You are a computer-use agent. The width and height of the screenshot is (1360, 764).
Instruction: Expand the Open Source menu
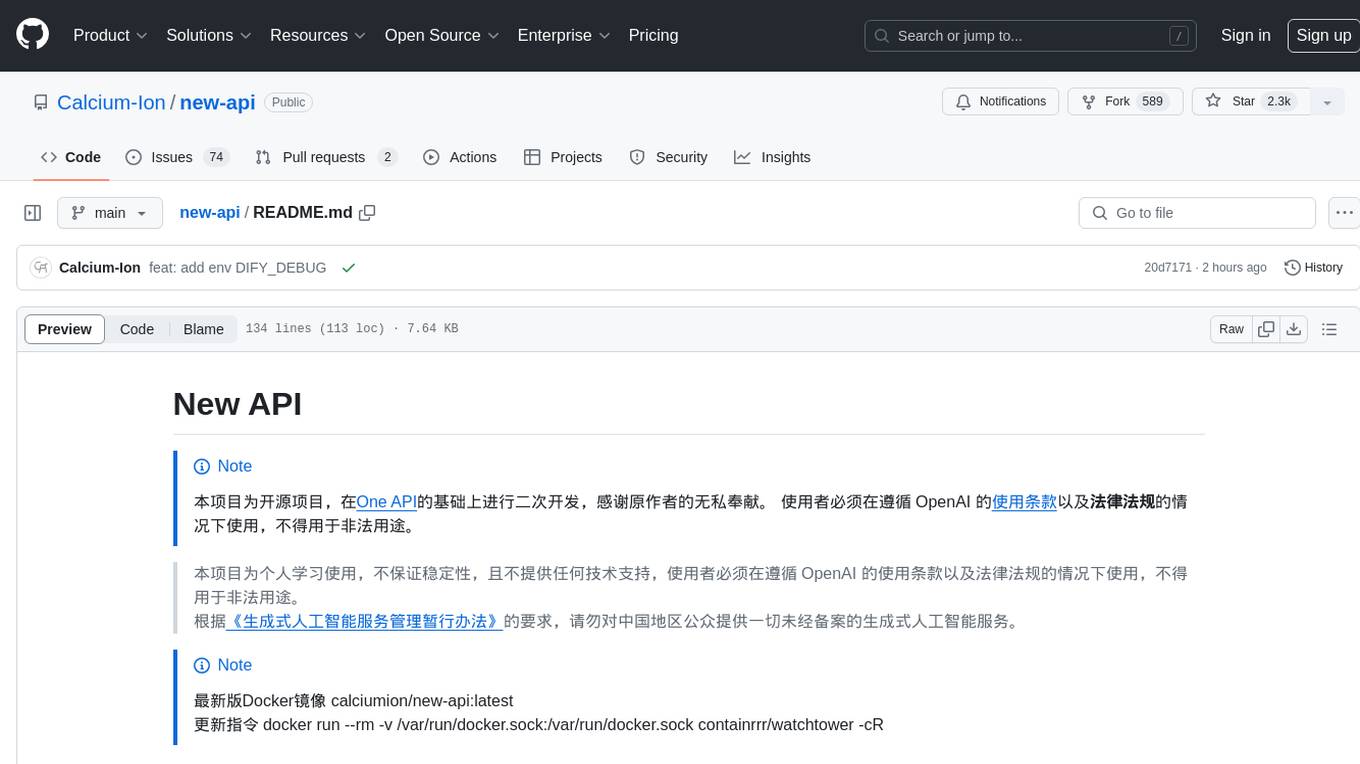pos(442,35)
